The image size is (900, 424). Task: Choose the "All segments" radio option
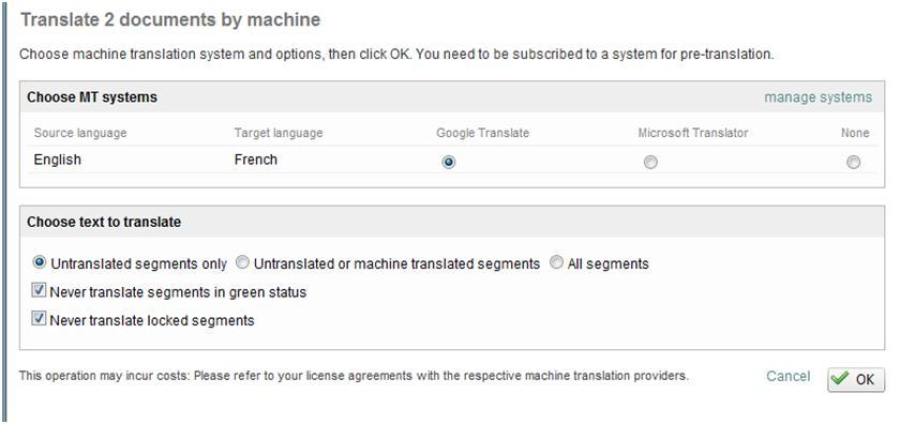tap(557, 264)
